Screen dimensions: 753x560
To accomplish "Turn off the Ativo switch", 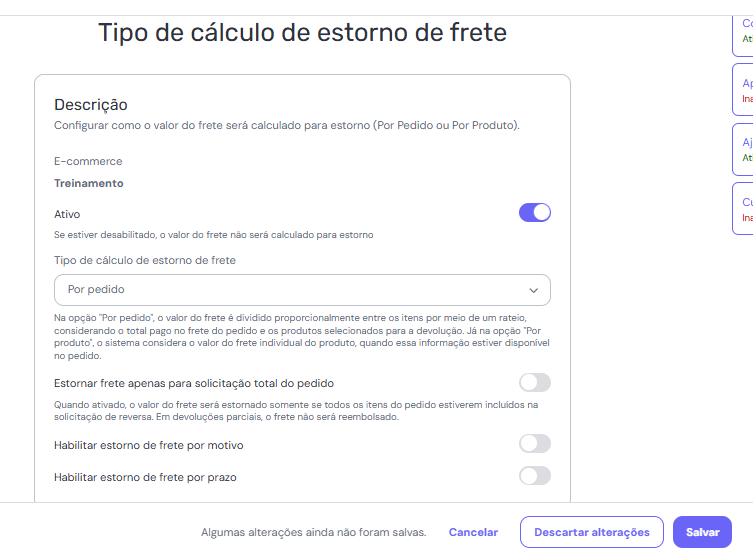I will (x=535, y=213).
